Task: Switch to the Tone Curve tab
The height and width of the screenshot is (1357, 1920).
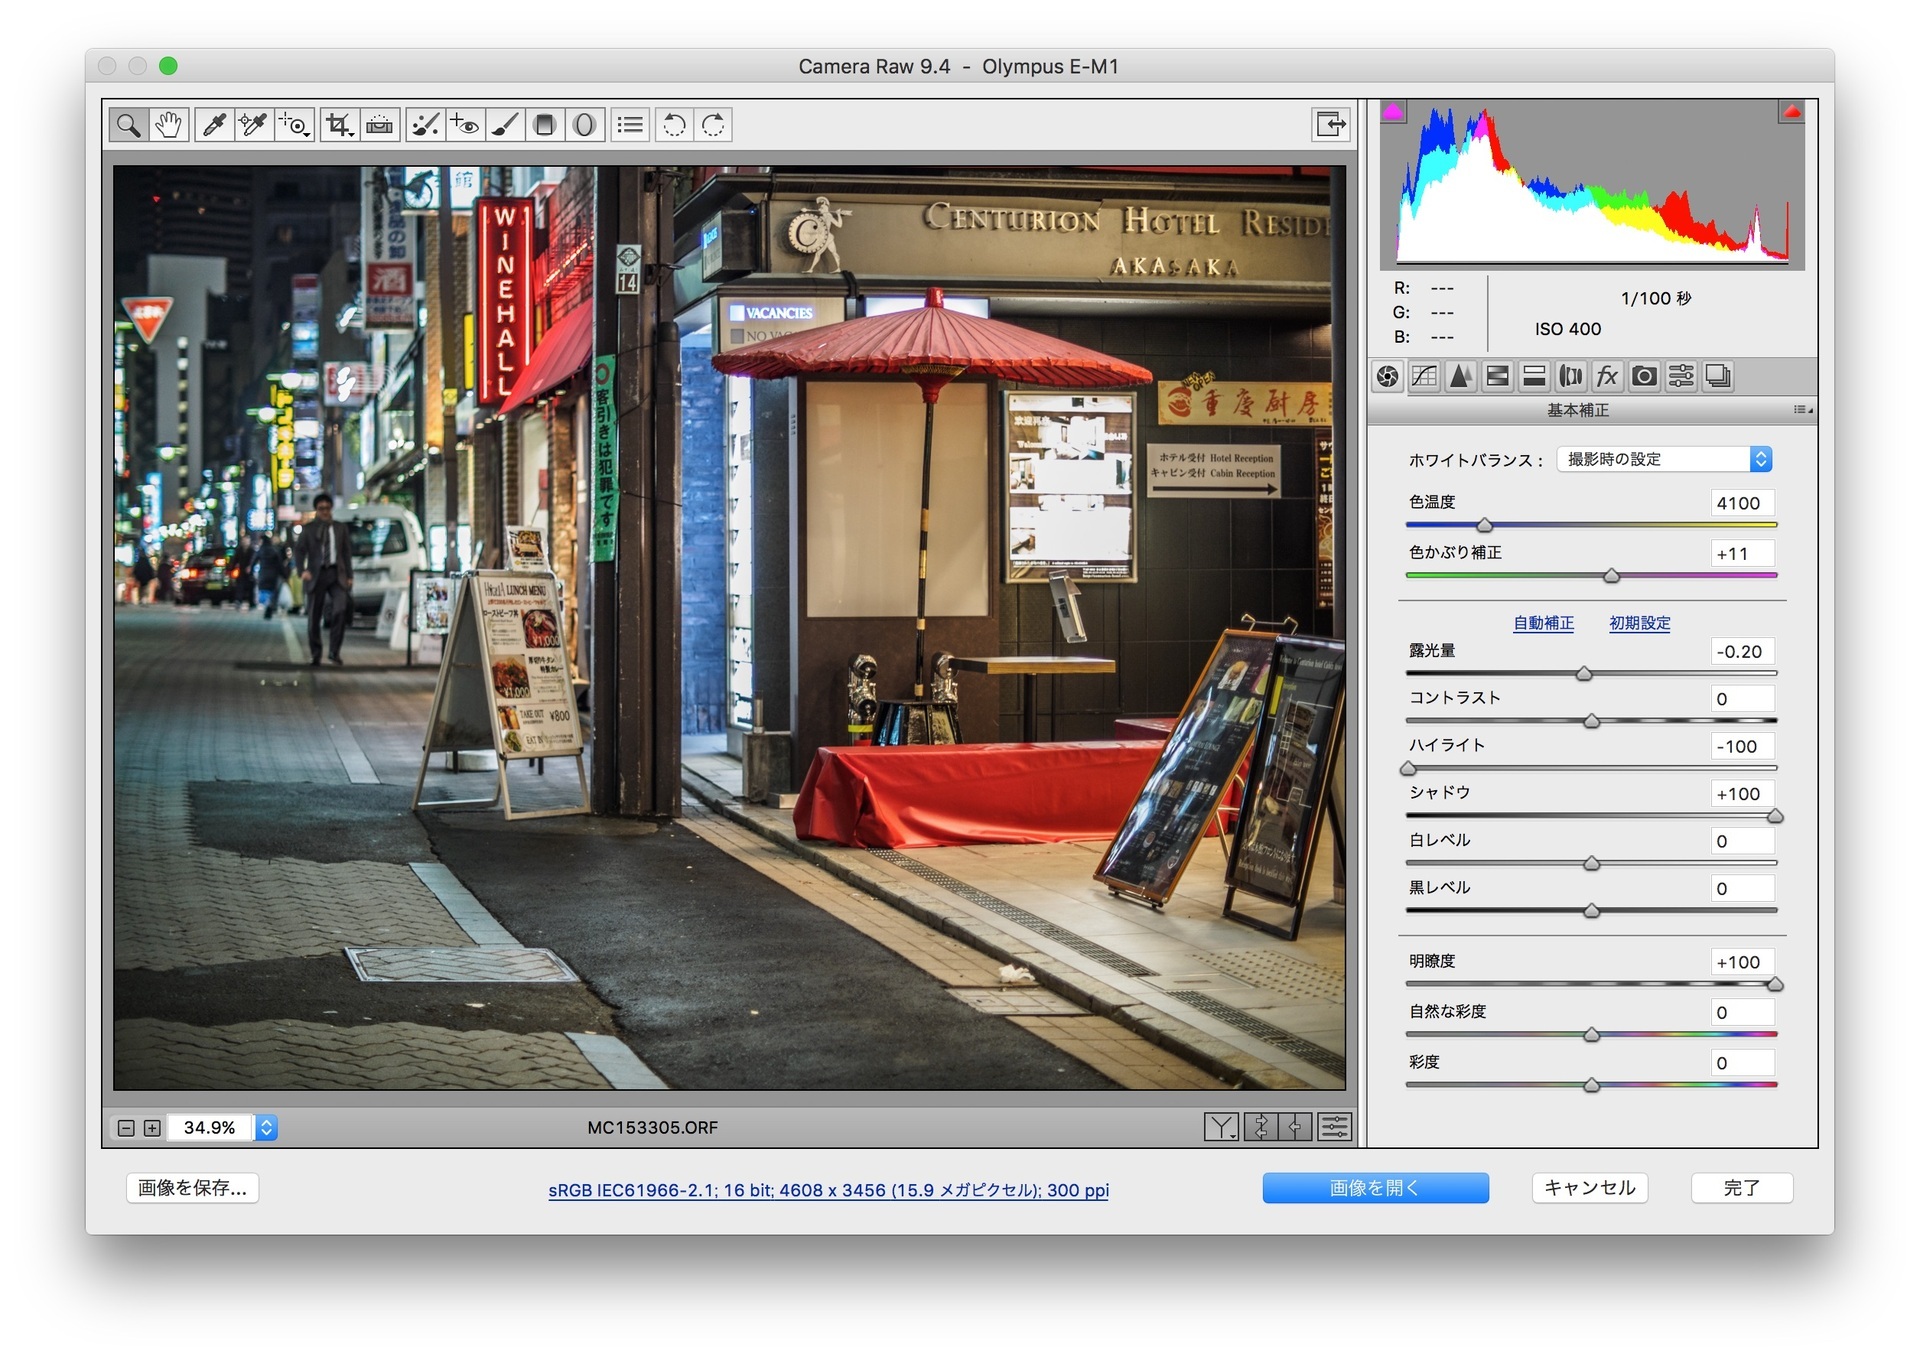Action: point(1424,376)
